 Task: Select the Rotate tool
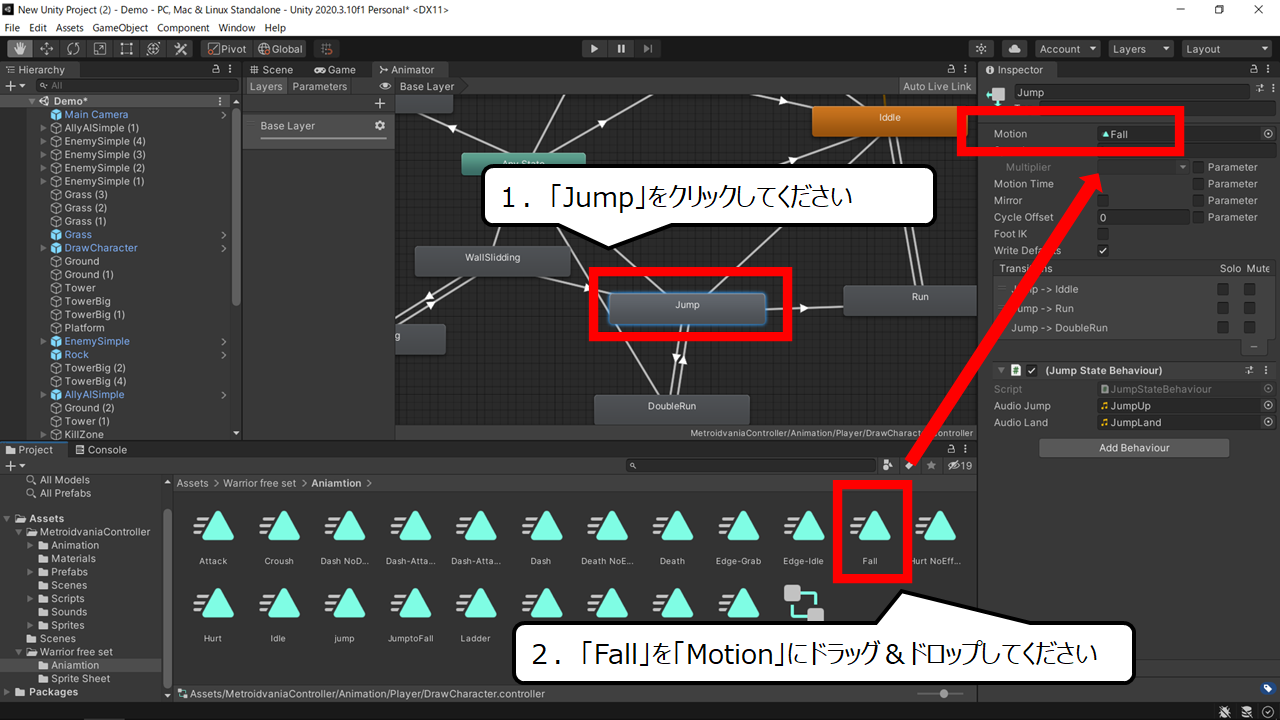tap(73, 49)
